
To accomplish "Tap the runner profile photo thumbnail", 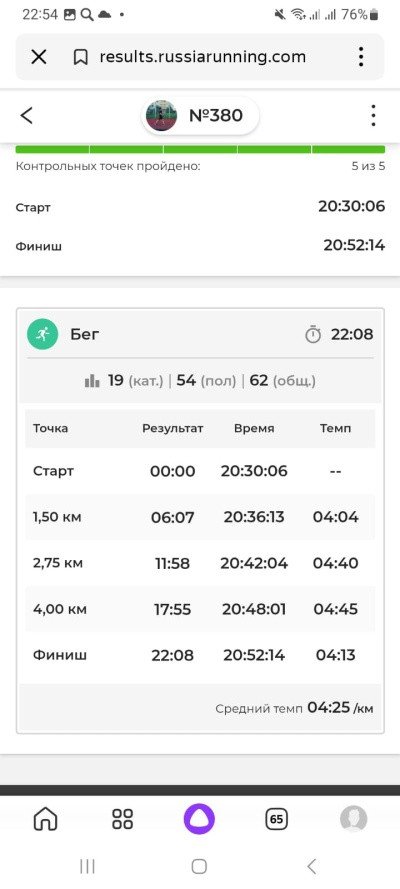I will tap(161, 116).
